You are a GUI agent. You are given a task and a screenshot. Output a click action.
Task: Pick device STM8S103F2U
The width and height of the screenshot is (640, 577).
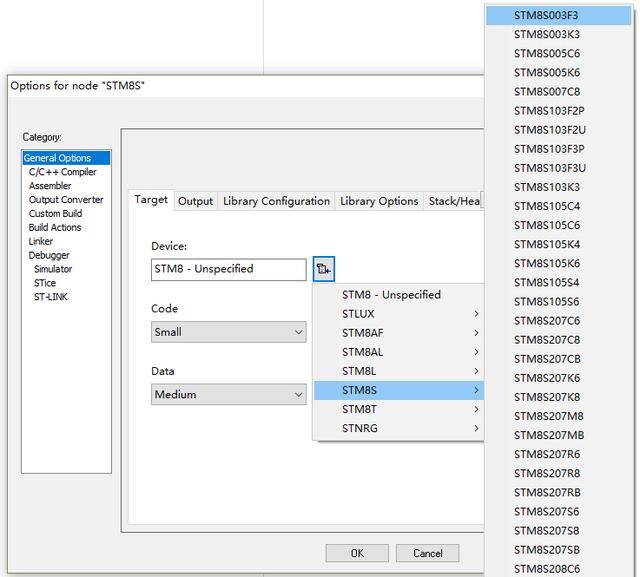pos(558,130)
